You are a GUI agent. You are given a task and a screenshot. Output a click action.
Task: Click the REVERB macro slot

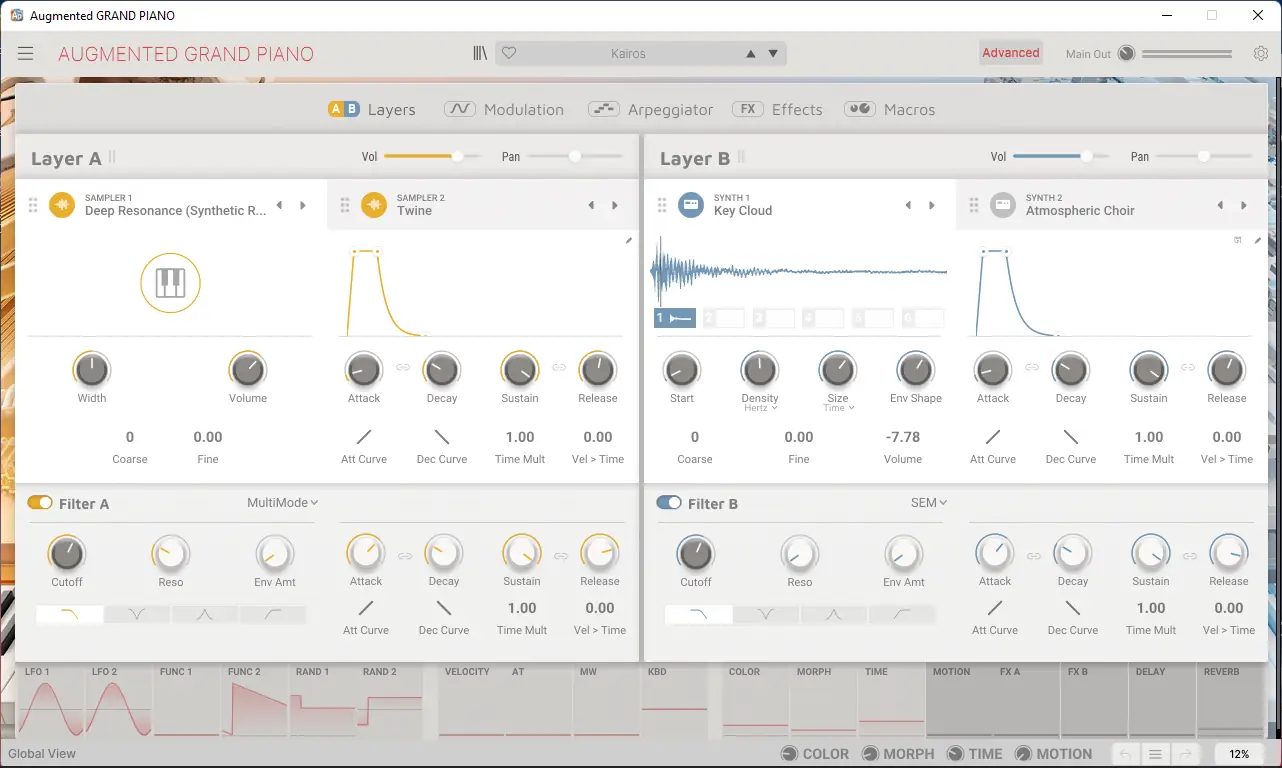(1230, 702)
